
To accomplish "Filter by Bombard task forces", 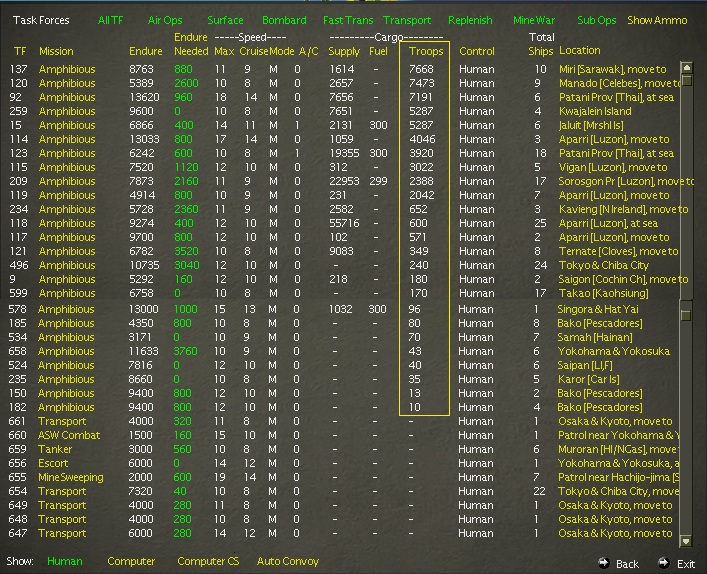I will click(x=284, y=20).
